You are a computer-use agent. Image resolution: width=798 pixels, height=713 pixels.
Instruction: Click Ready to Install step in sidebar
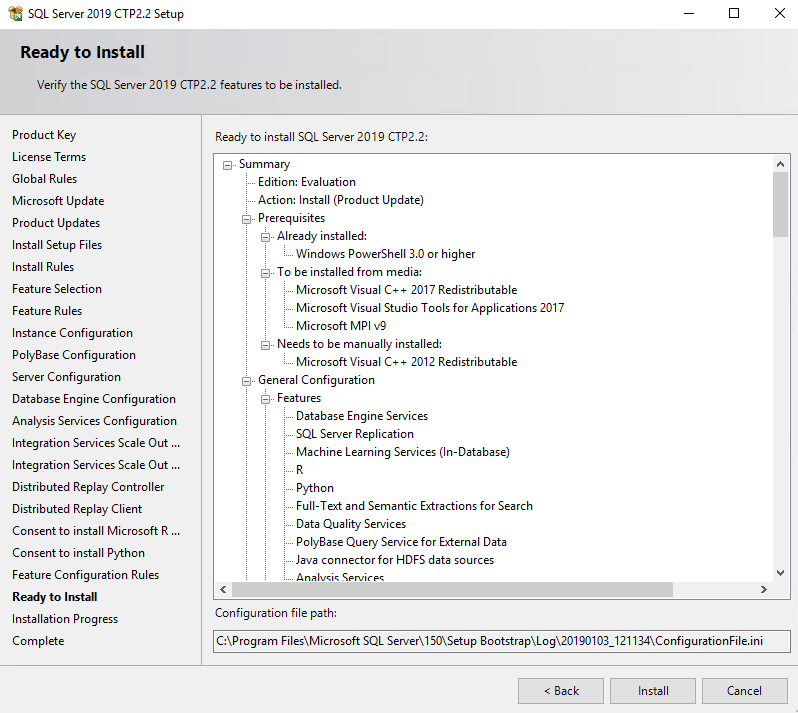click(x=54, y=596)
